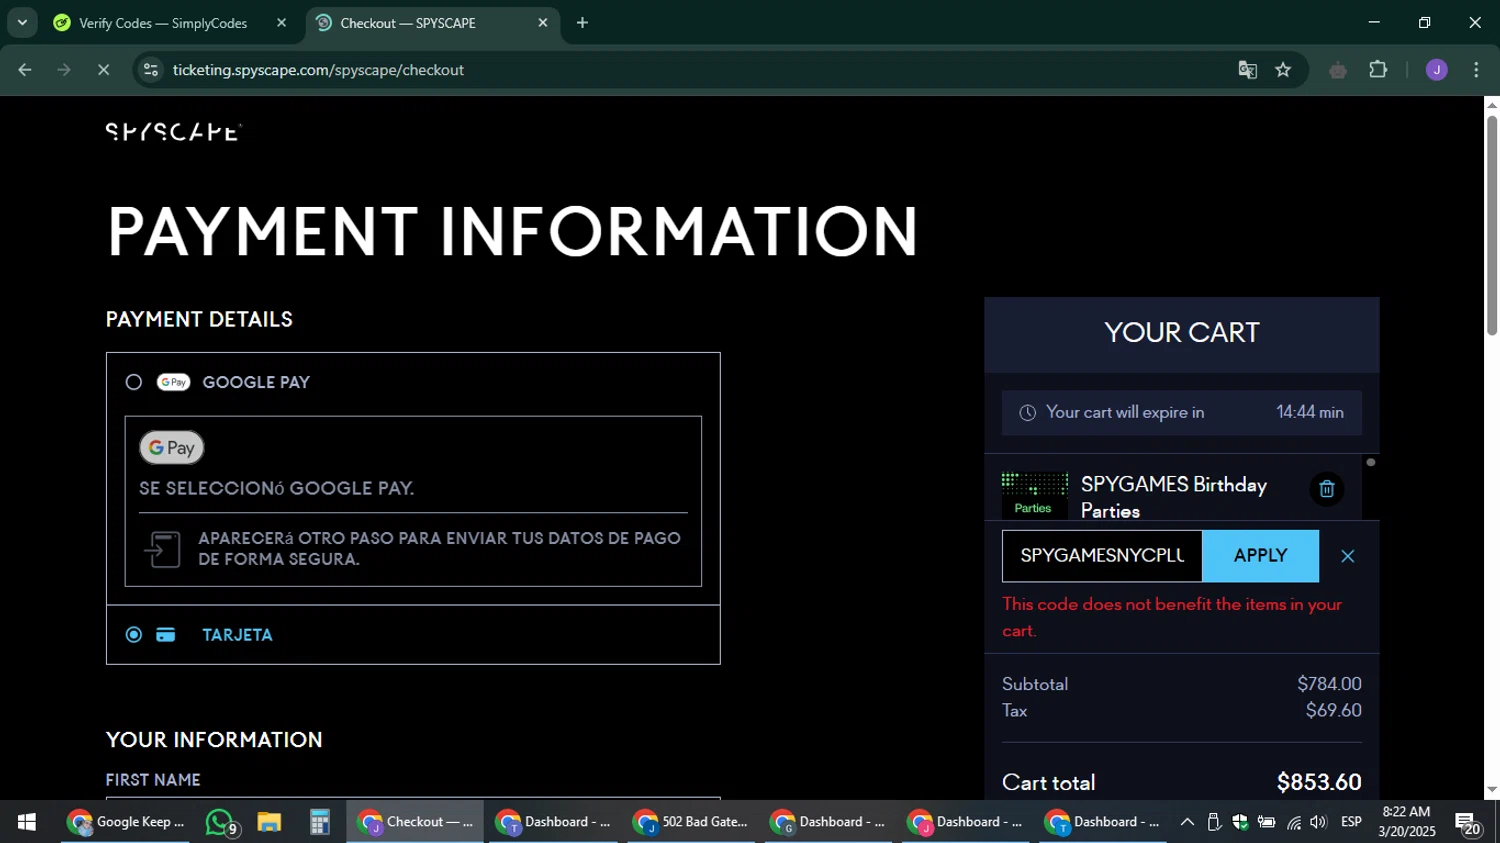The image size is (1500, 843).
Task: Open the 502 Bad Gateway taskbar window
Action: (x=691, y=822)
